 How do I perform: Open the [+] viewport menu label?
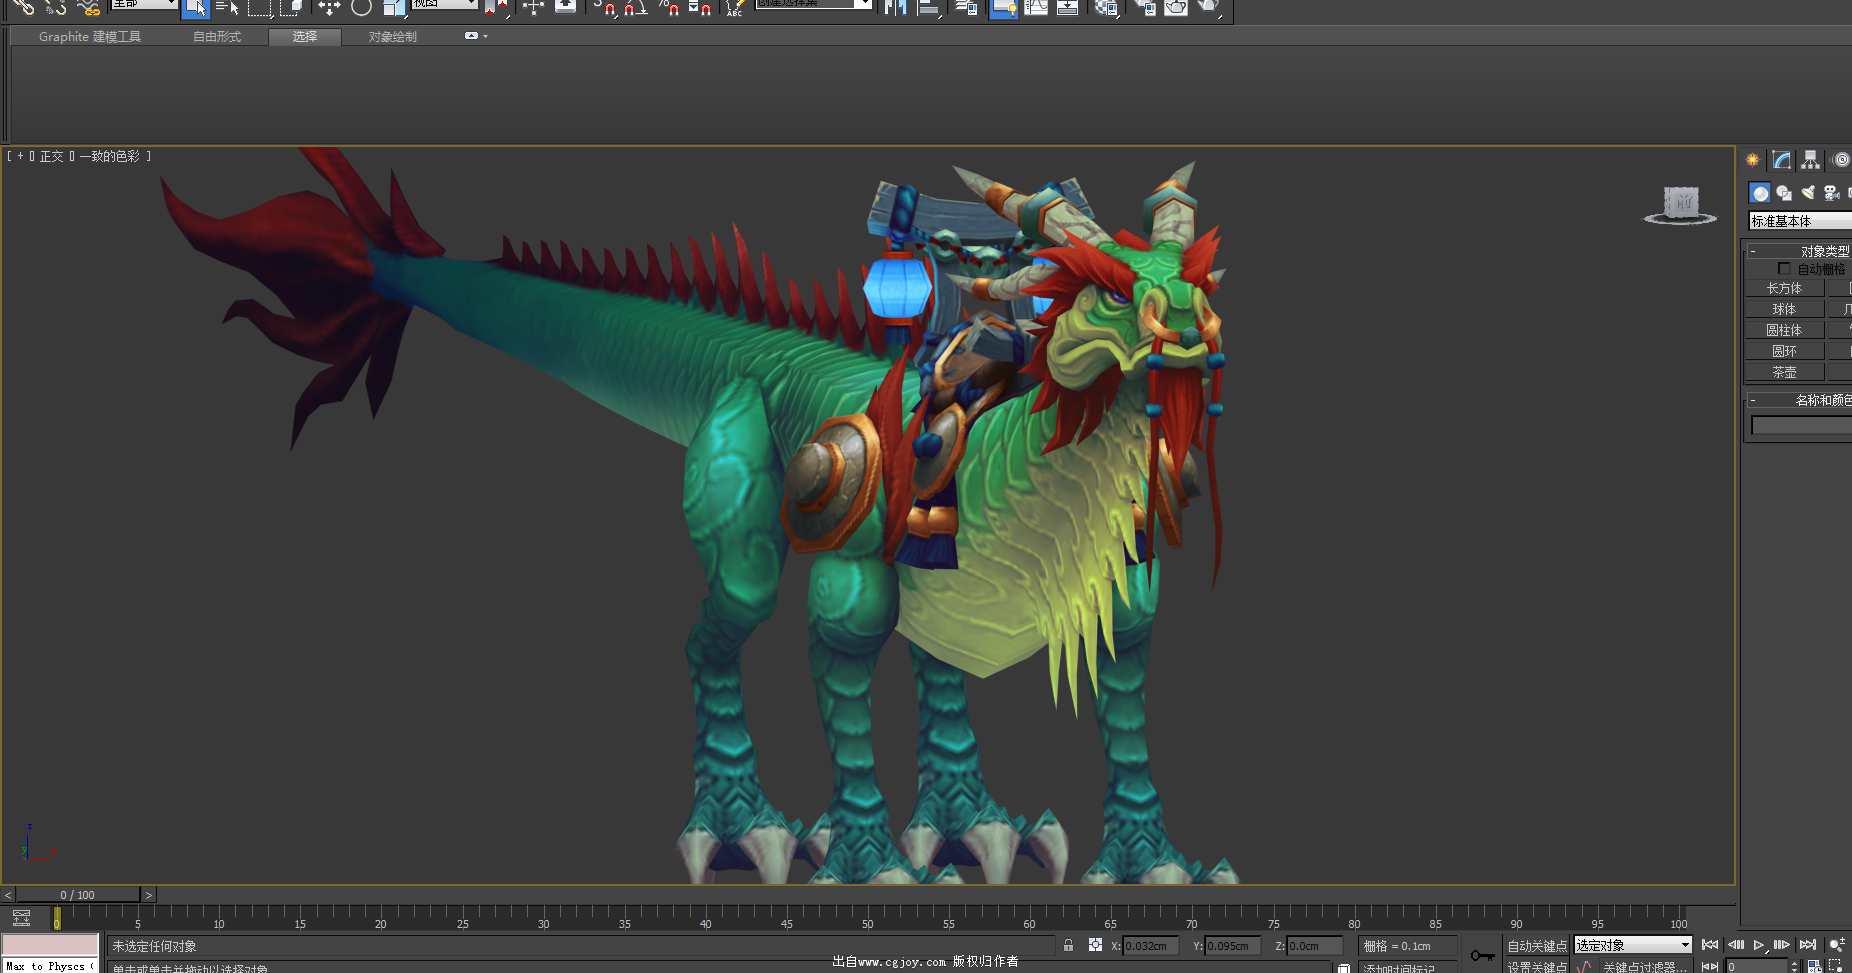(x=20, y=156)
